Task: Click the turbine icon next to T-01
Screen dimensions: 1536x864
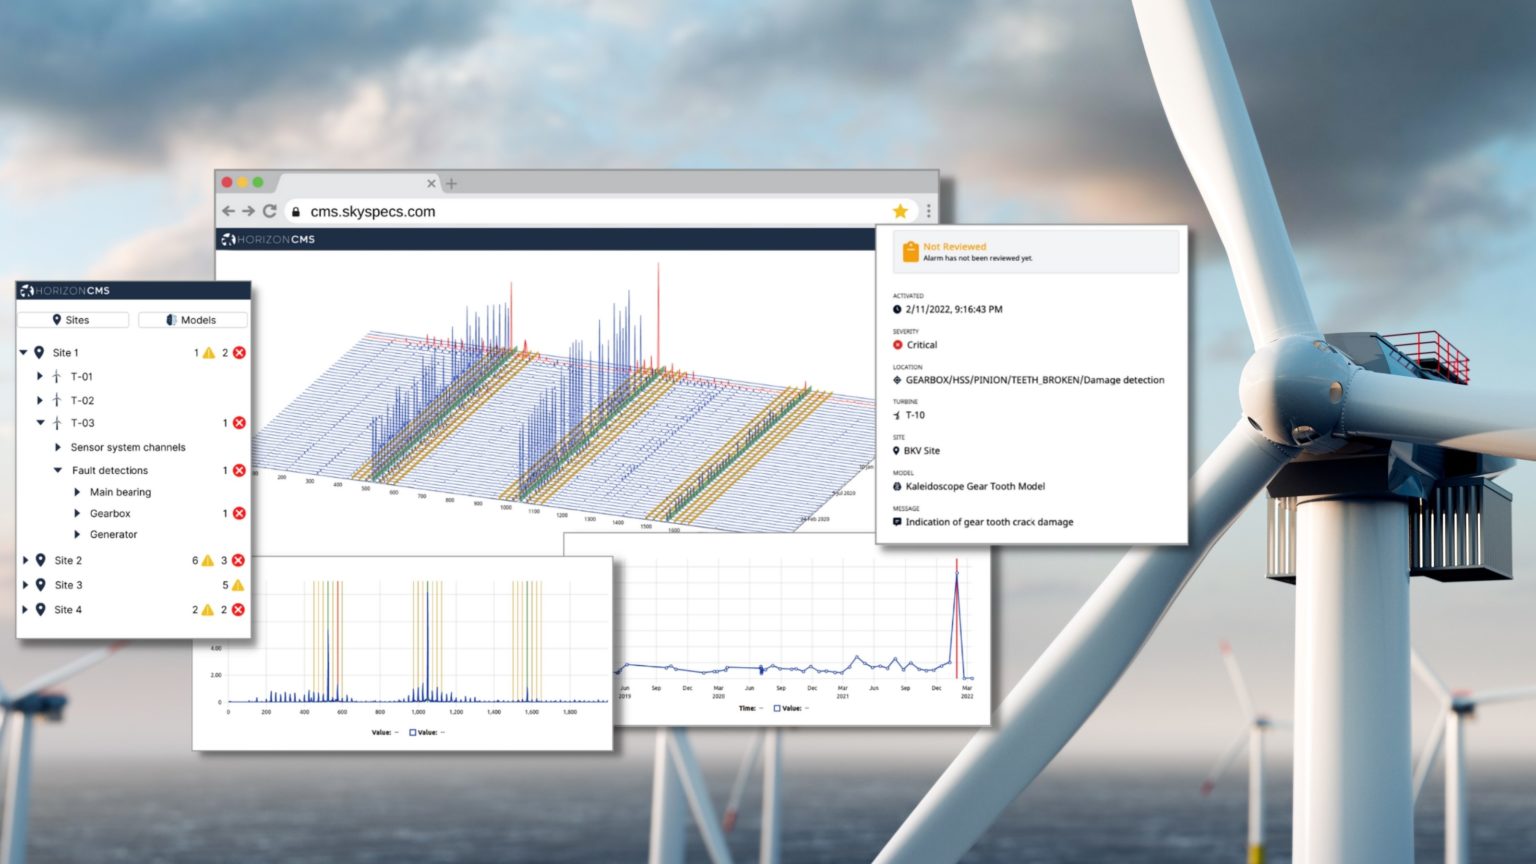Action: pyautogui.click(x=55, y=376)
